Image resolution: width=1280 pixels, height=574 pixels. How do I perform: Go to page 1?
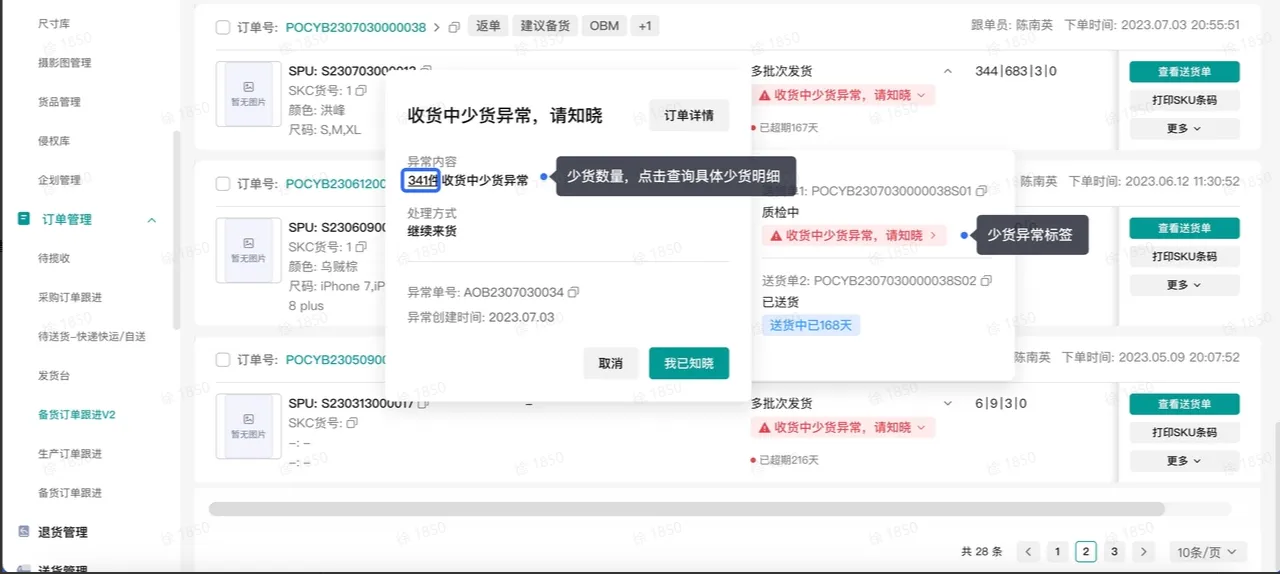click(x=1057, y=551)
